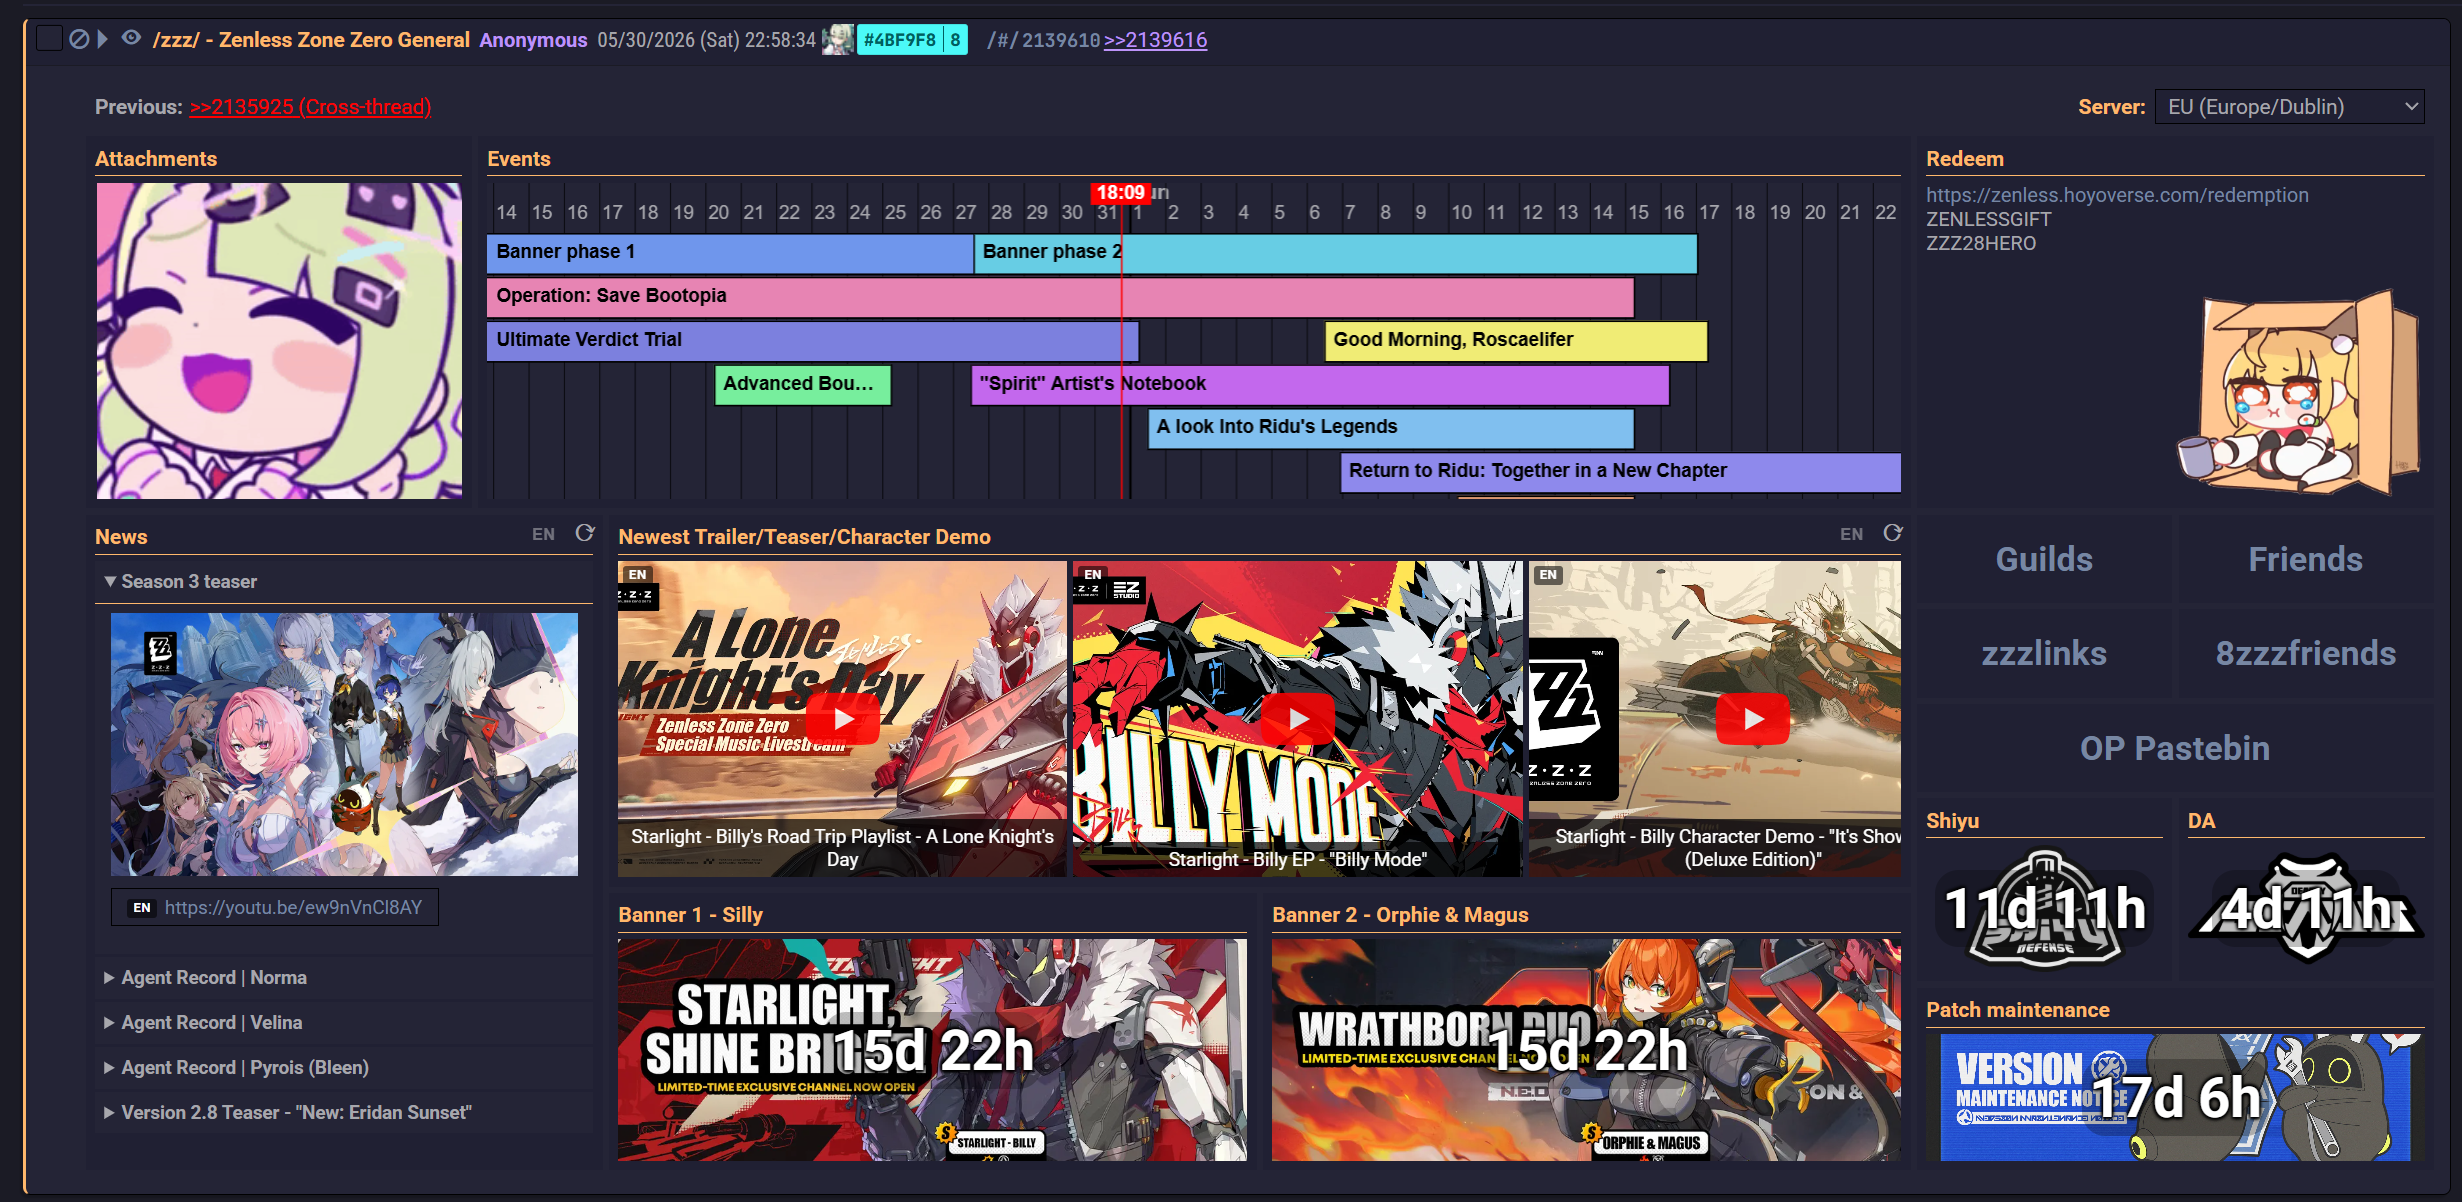Click post number 2139610

click(x=1060, y=40)
